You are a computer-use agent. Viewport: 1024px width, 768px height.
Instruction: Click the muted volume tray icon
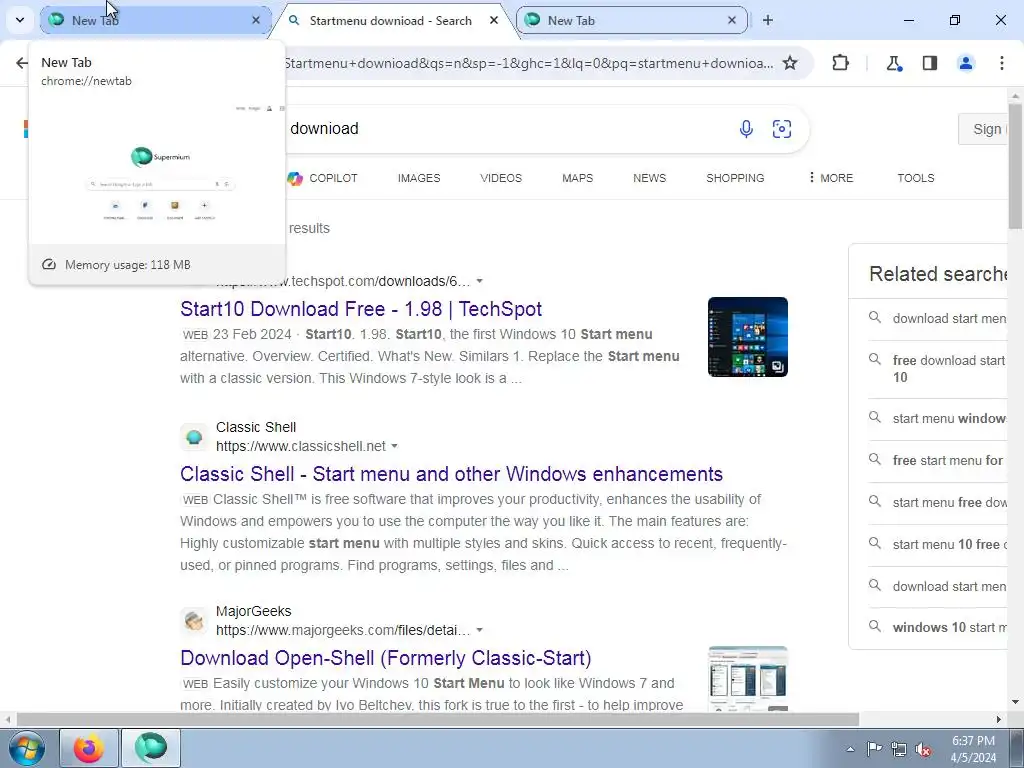coord(923,749)
